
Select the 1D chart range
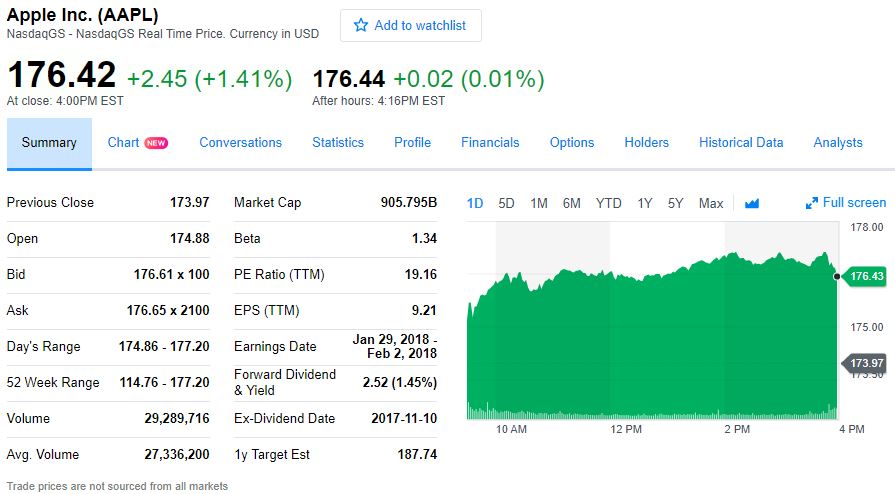tap(475, 203)
